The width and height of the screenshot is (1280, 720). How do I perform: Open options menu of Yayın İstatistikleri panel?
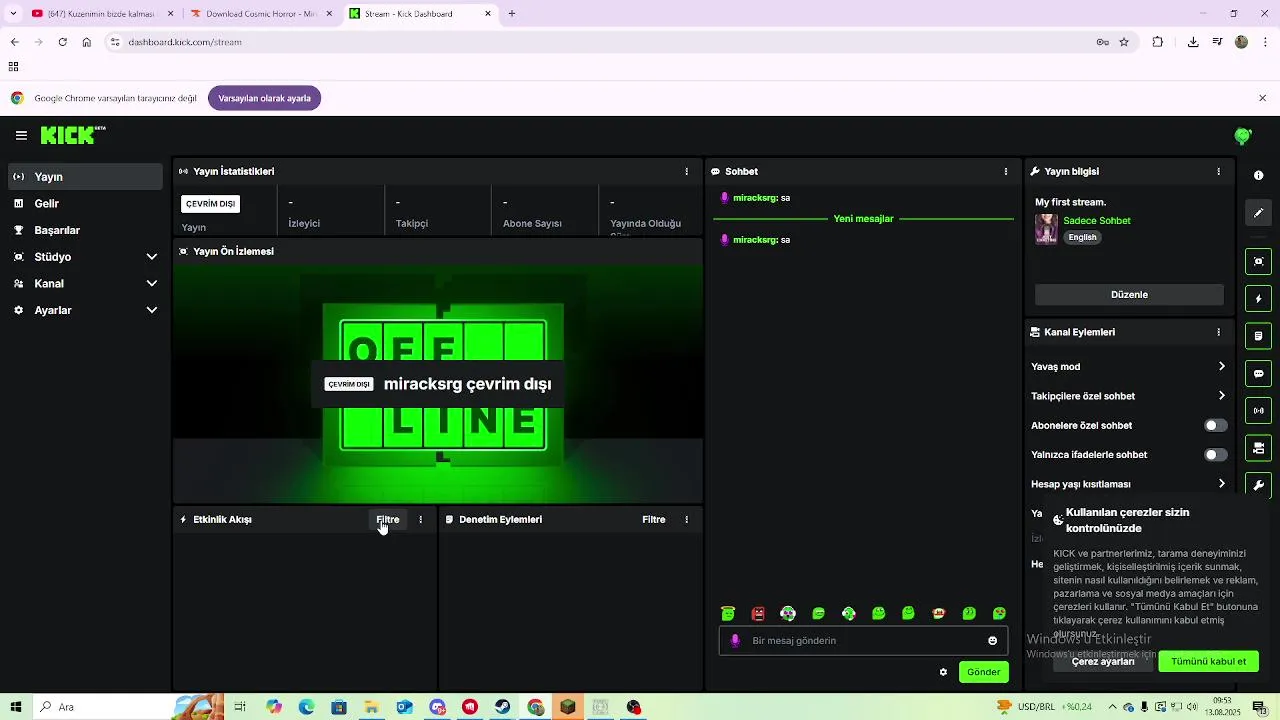[x=686, y=171]
